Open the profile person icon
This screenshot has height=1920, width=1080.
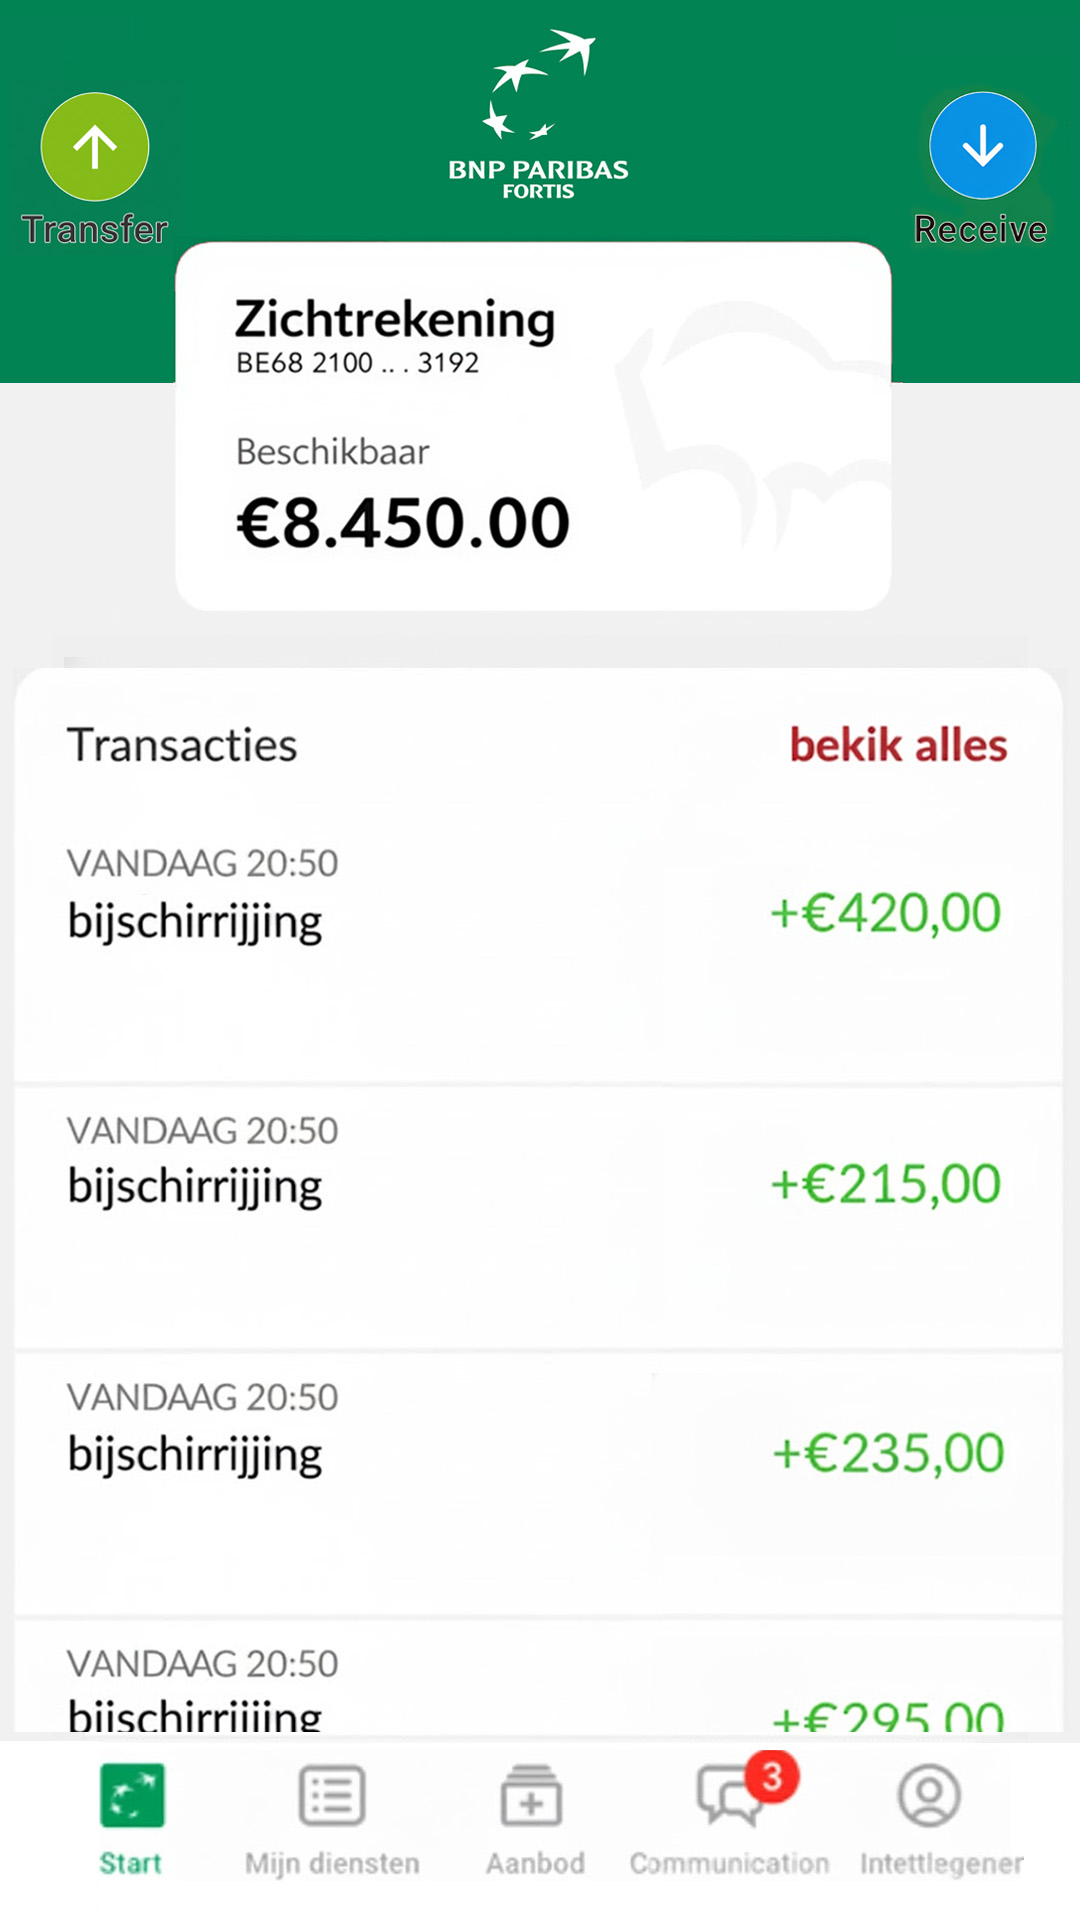click(x=930, y=1796)
